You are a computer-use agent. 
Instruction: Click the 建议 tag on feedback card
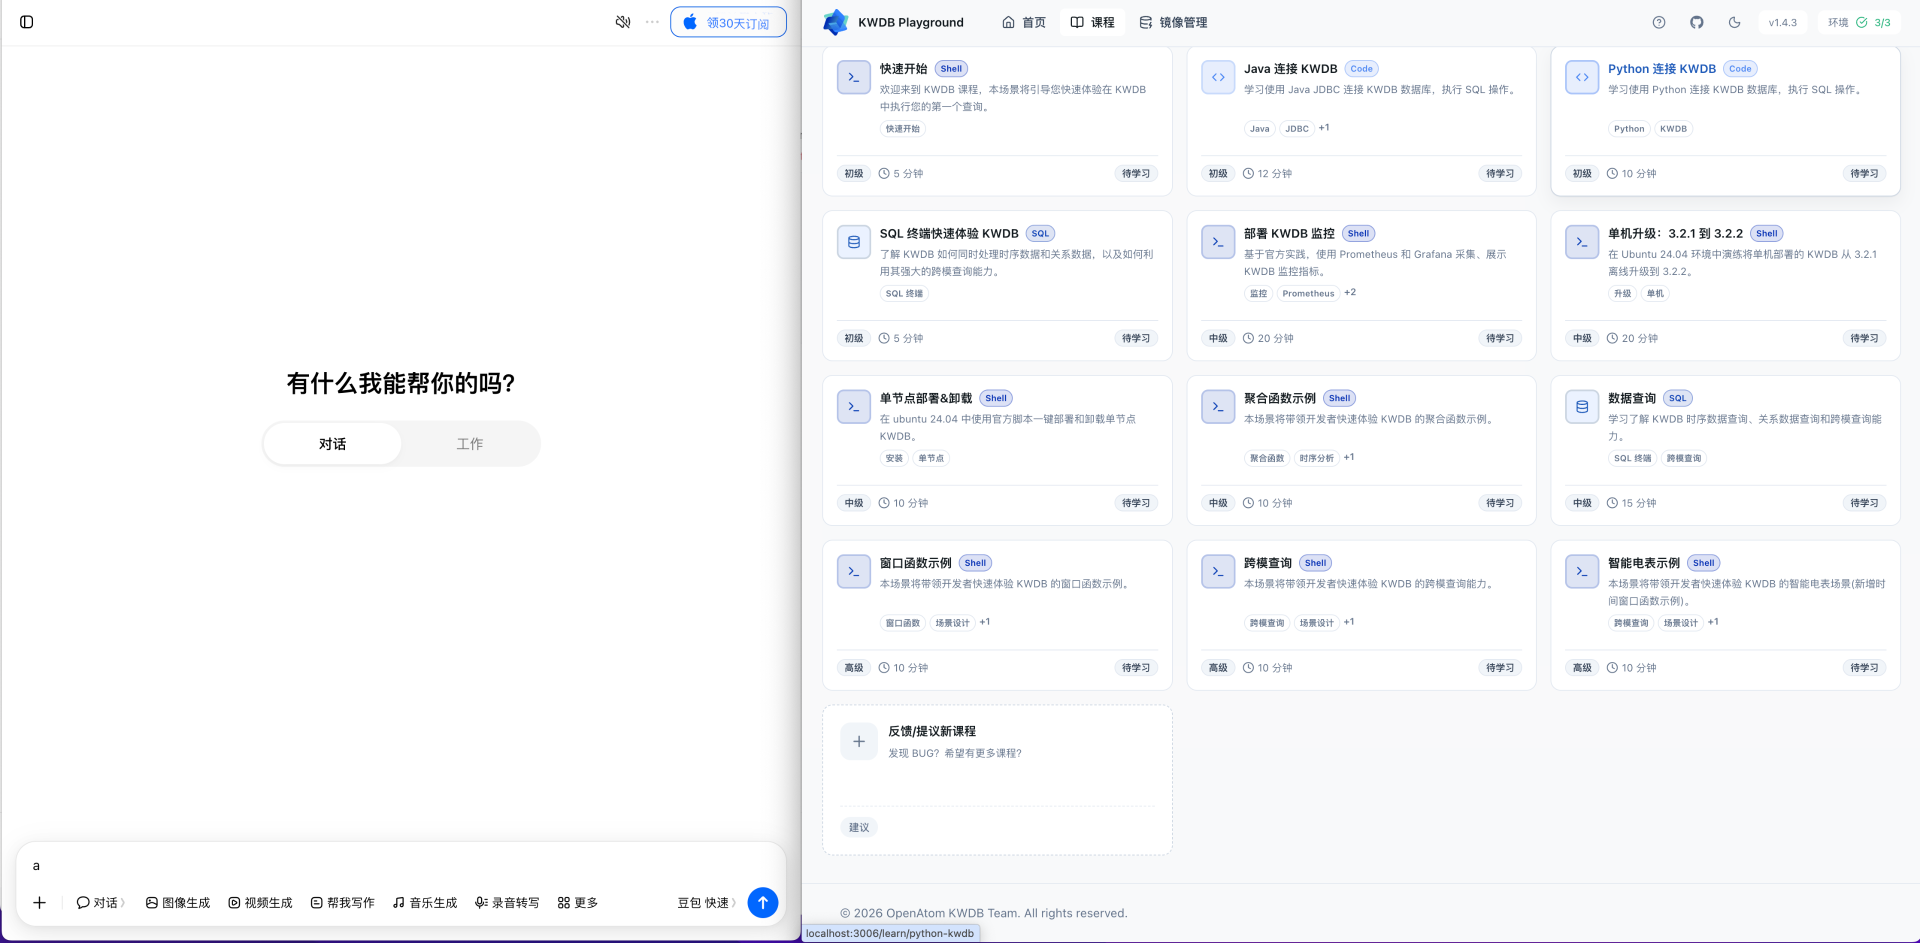tap(859, 827)
